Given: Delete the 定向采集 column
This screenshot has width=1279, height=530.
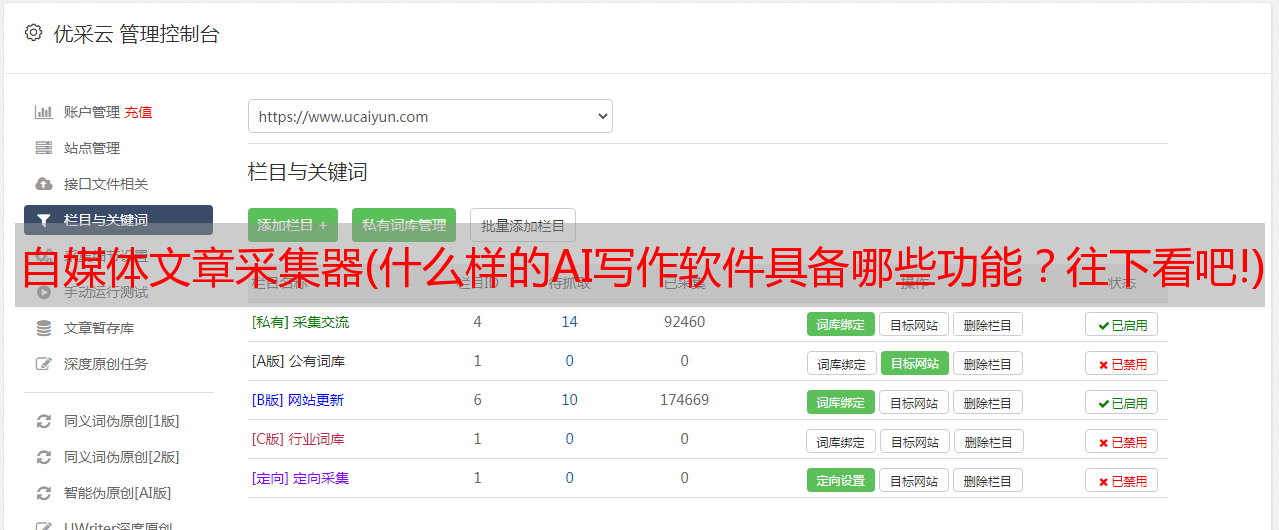Looking at the screenshot, I should (987, 480).
